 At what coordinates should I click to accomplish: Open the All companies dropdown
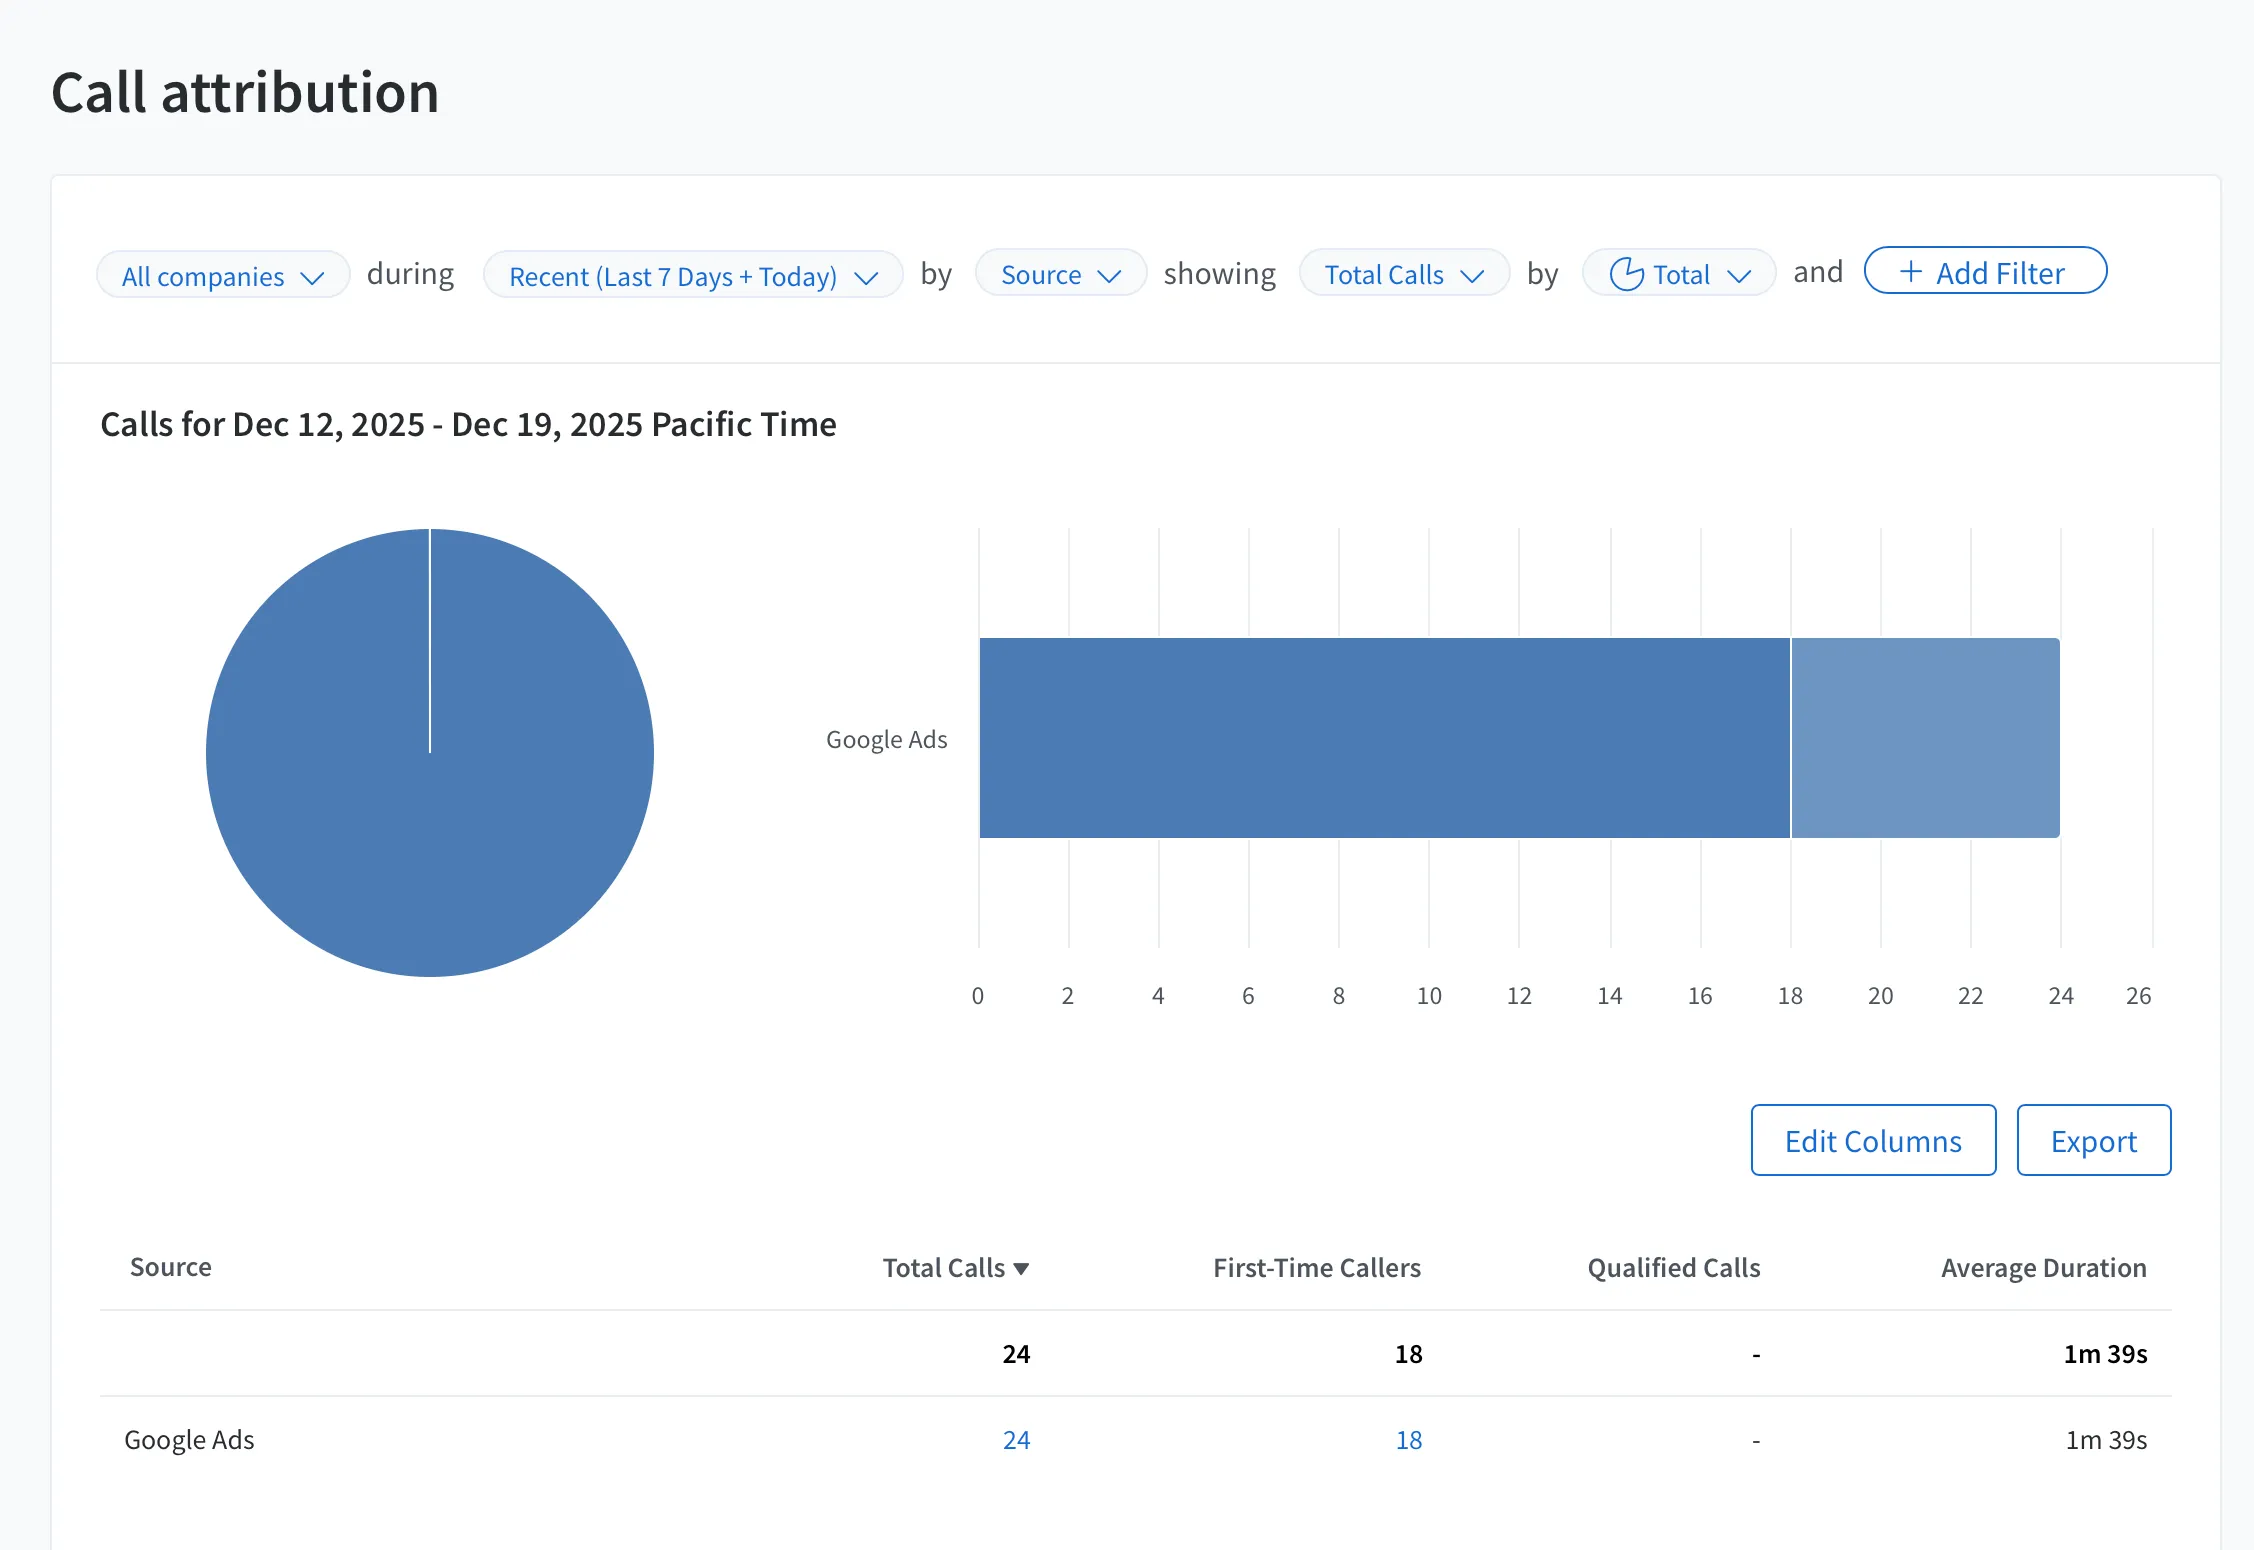[x=223, y=275]
